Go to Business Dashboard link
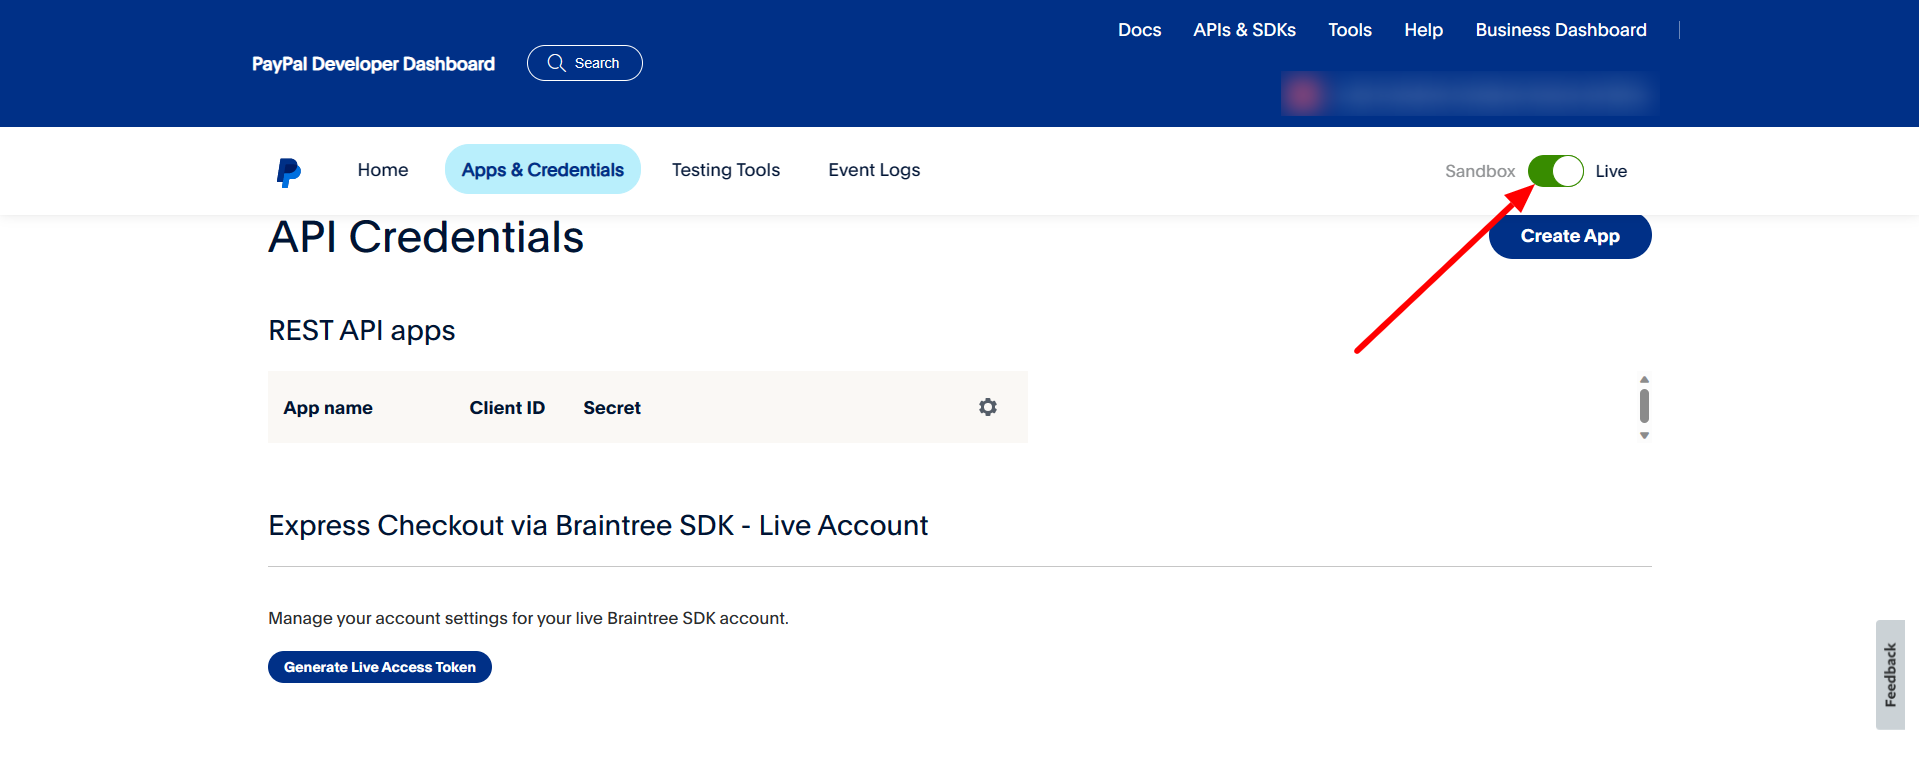Image resolution: width=1919 pixels, height=758 pixels. [1561, 30]
